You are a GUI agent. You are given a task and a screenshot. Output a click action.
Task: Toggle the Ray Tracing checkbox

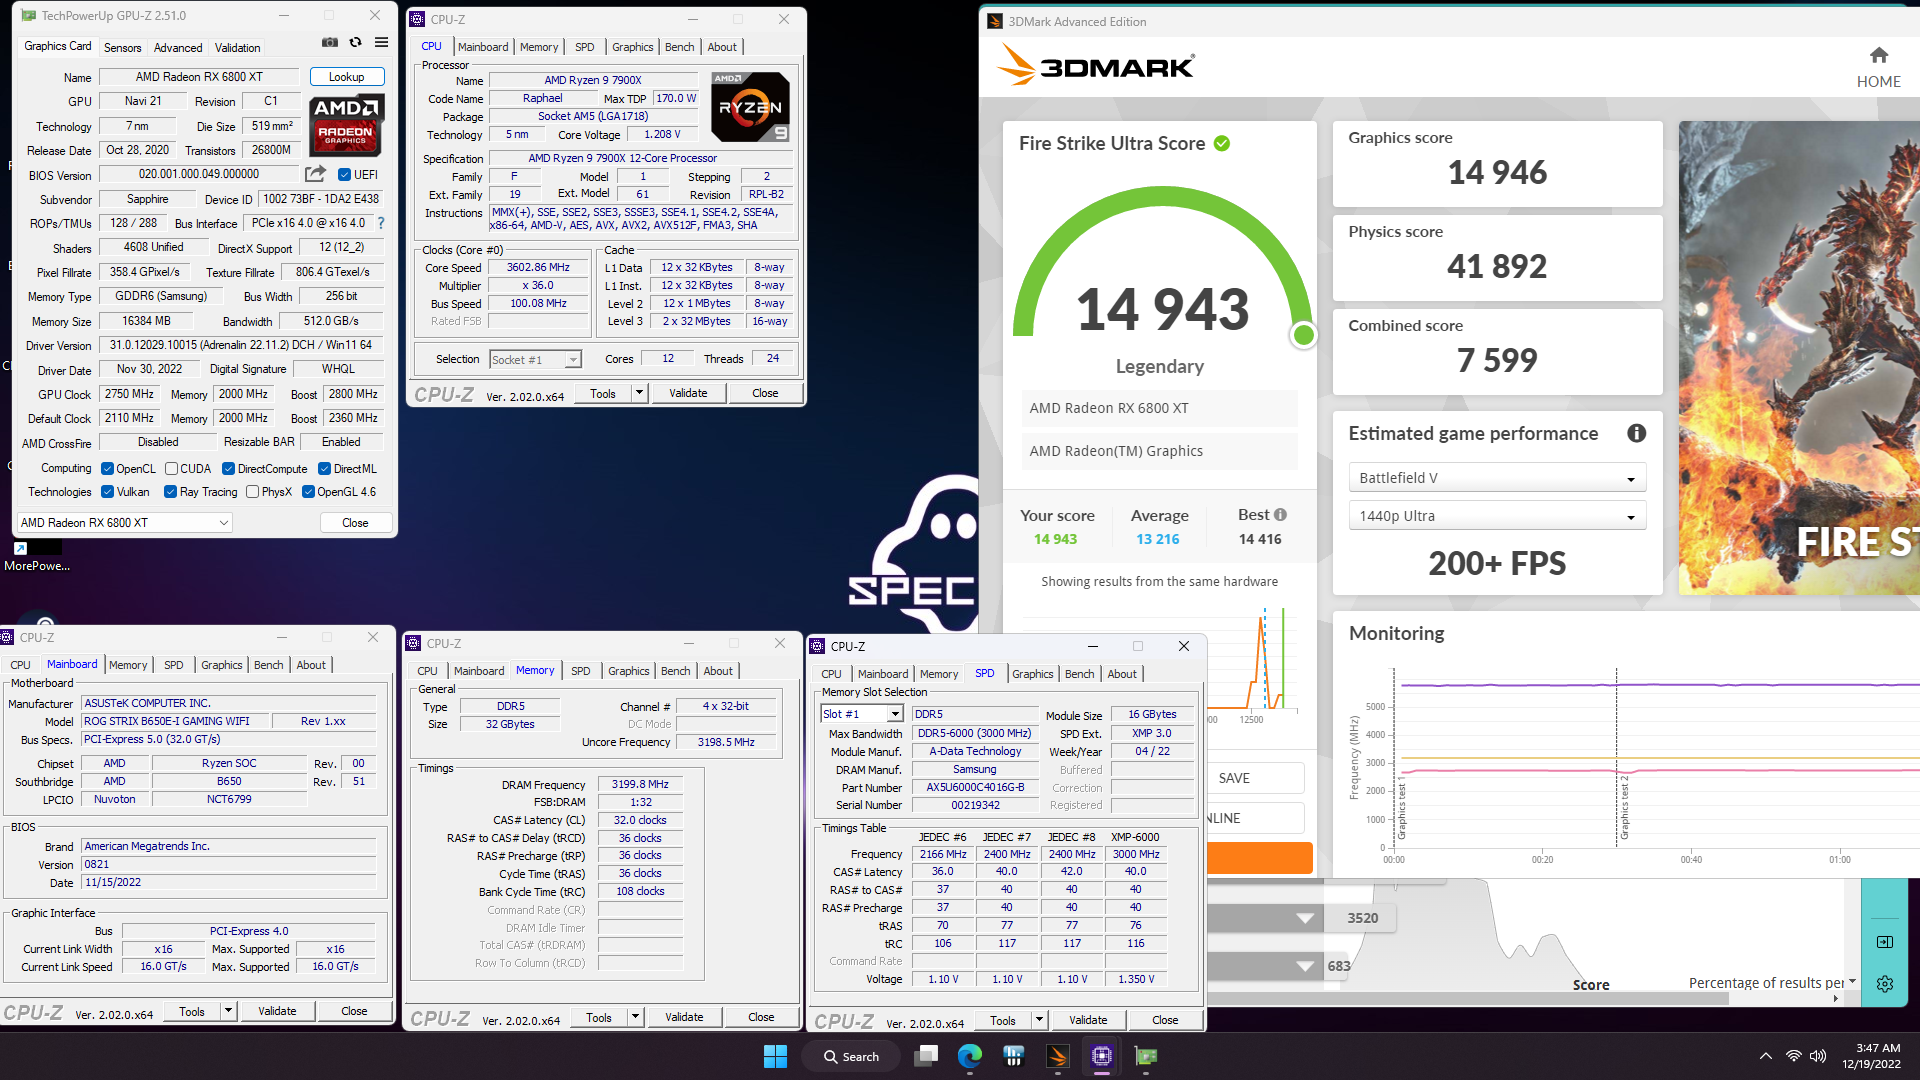[x=170, y=492]
